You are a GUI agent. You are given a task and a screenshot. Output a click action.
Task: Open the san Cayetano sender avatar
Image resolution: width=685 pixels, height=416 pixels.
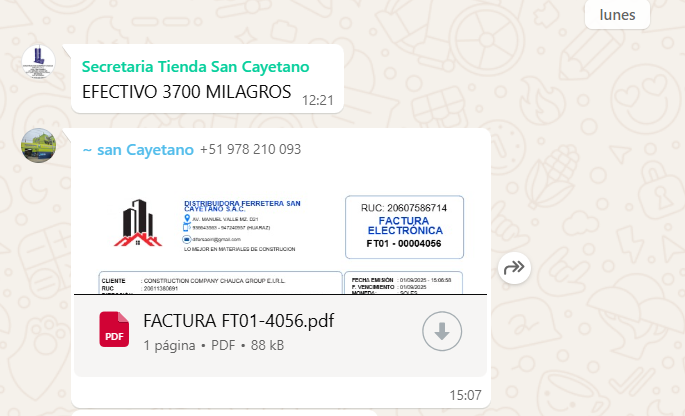point(38,146)
